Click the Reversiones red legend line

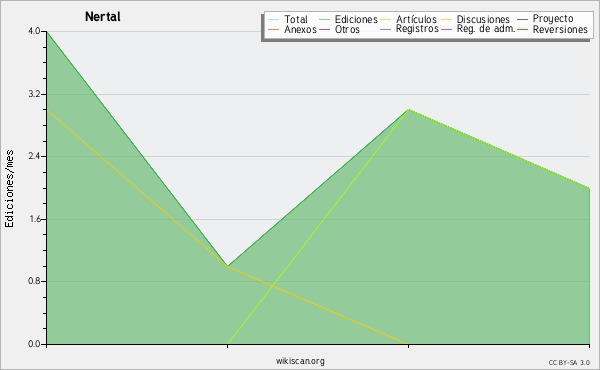point(523,30)
